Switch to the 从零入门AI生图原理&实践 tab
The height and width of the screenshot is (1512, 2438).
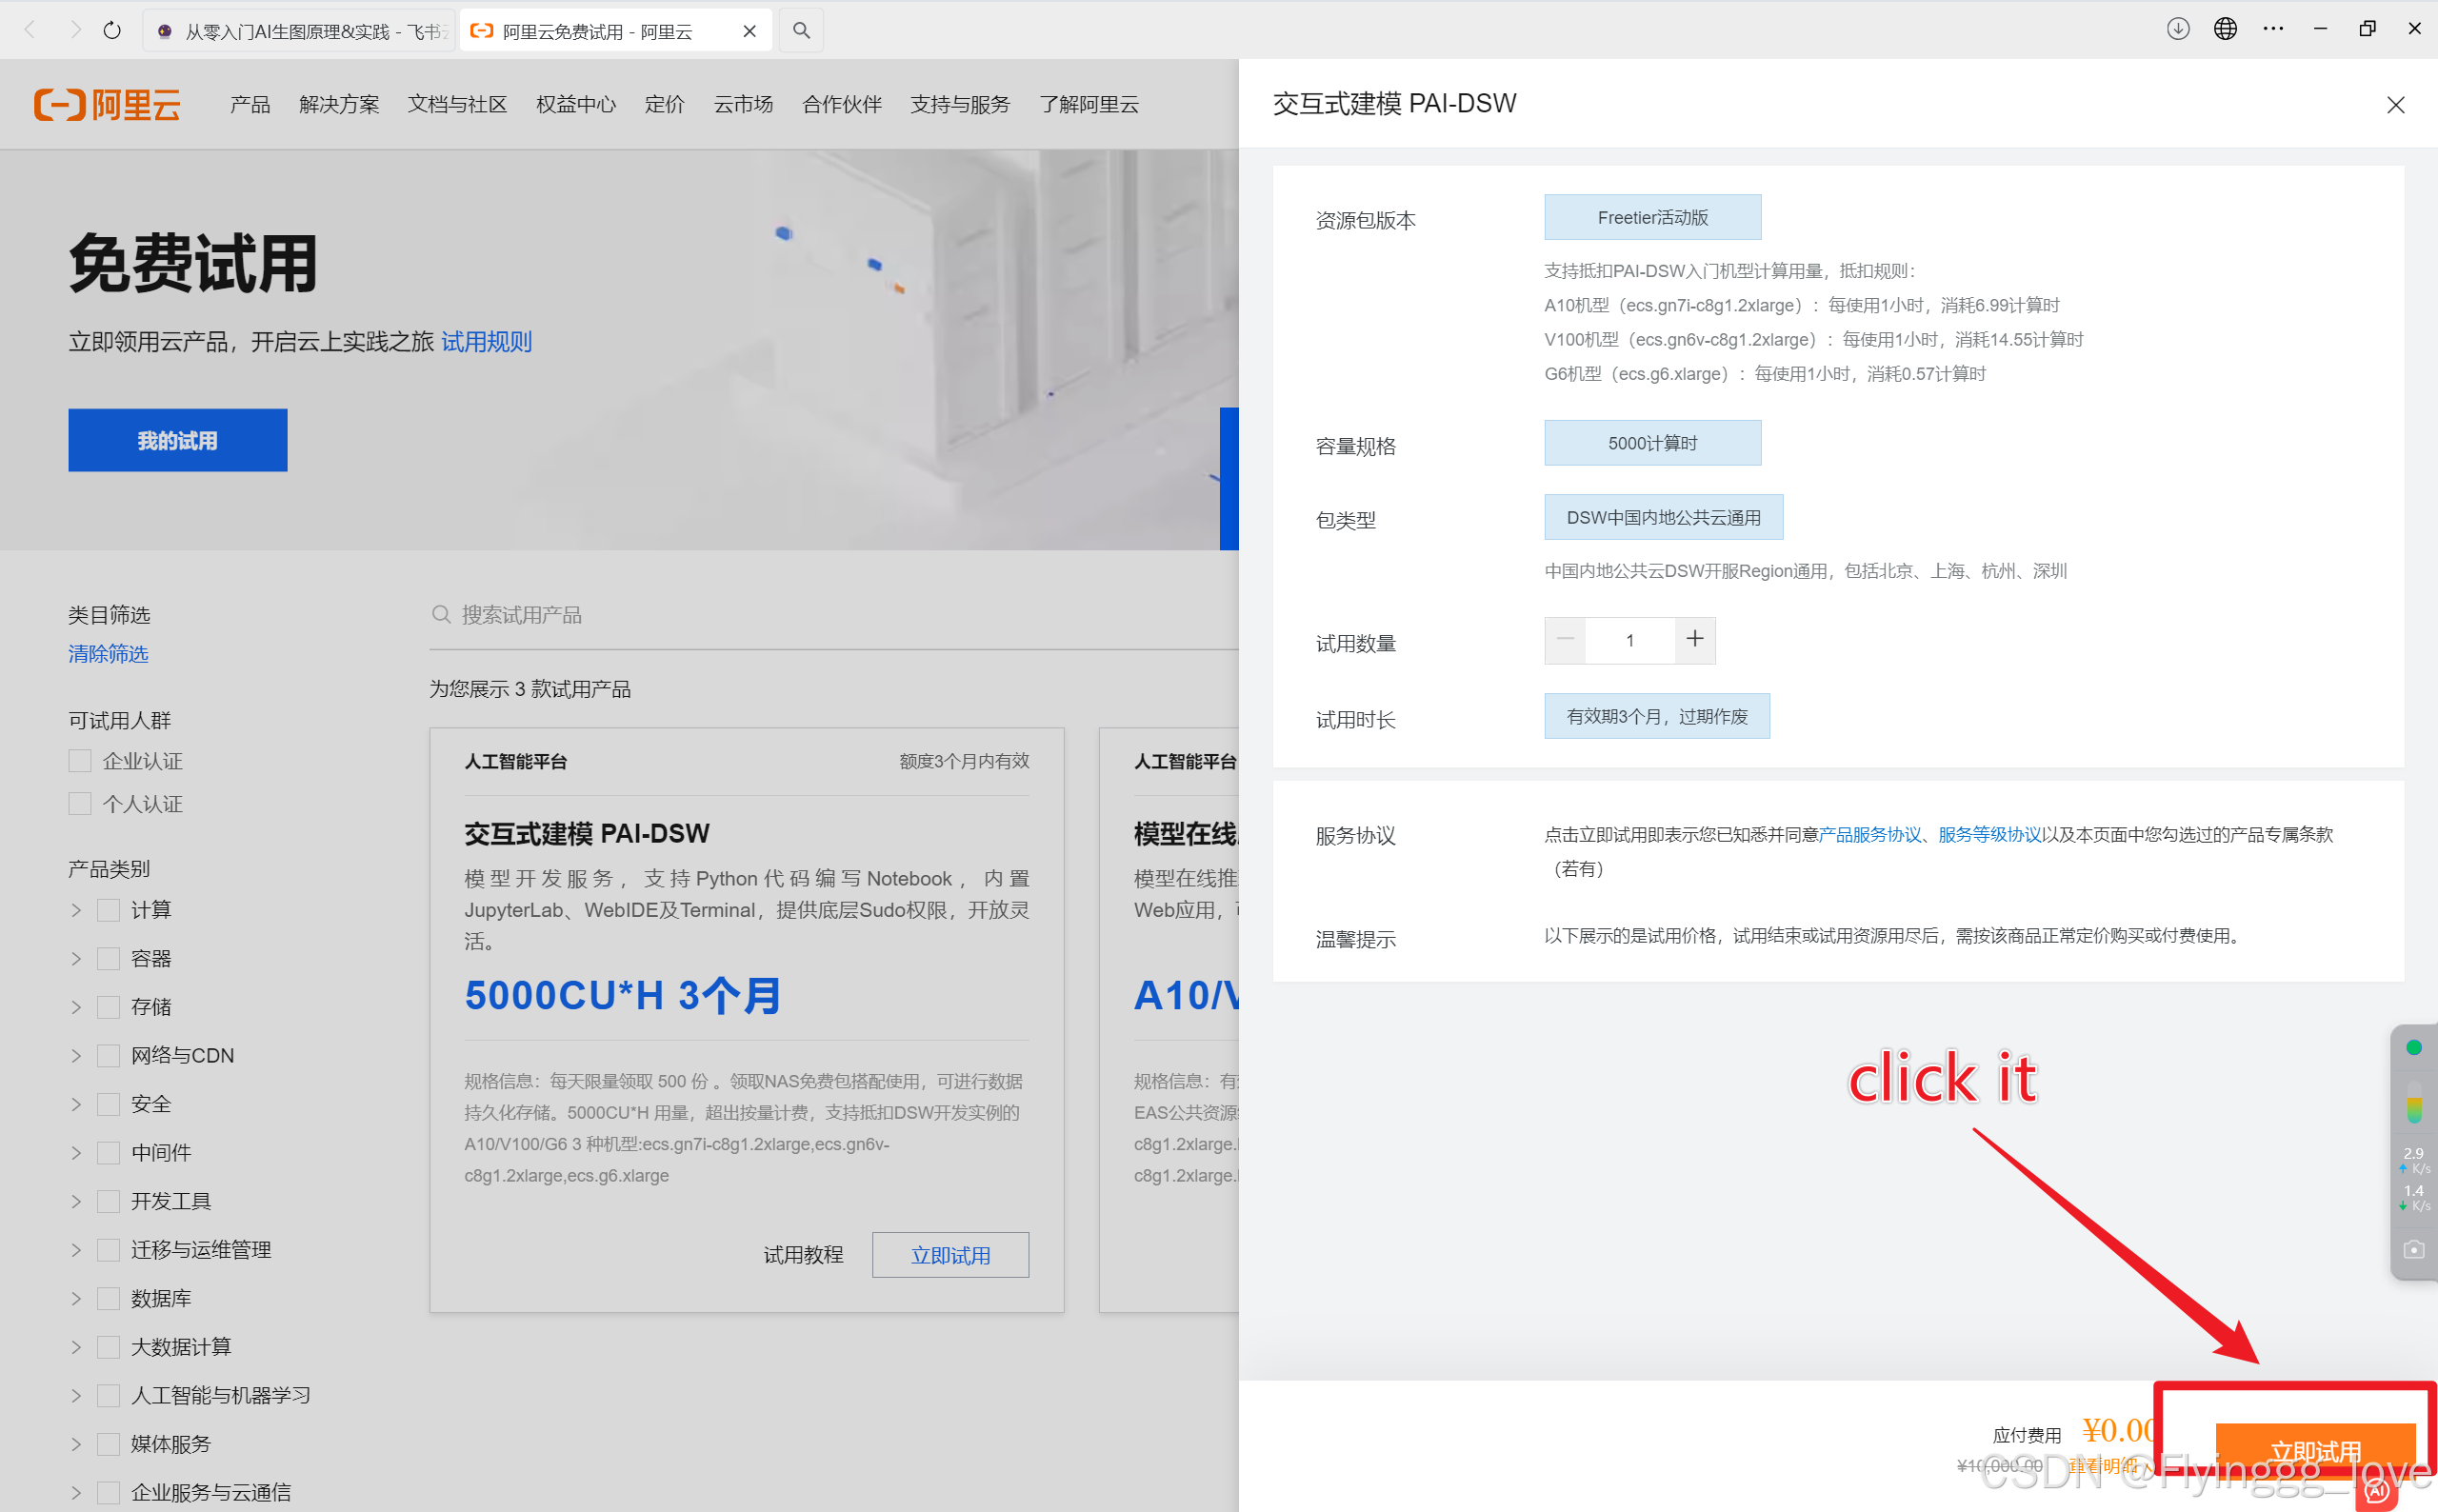point(299,31)
